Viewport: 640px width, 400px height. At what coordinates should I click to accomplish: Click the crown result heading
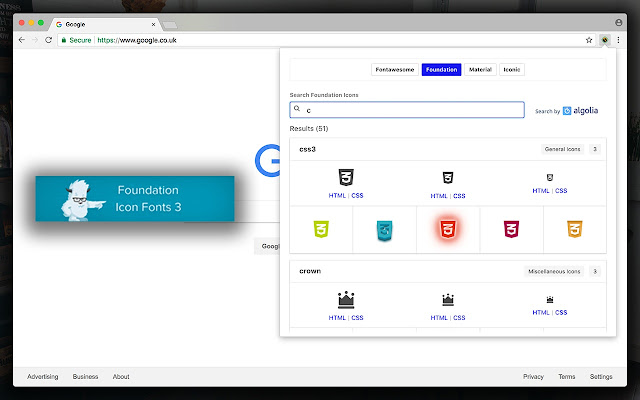tap(310, 271)
